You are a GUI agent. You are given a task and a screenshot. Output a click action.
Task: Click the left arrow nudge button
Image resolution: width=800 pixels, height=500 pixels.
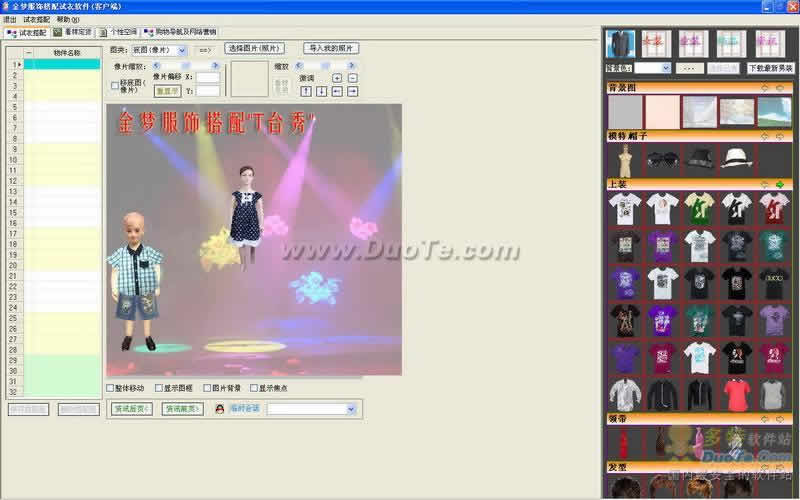[337, 91]
